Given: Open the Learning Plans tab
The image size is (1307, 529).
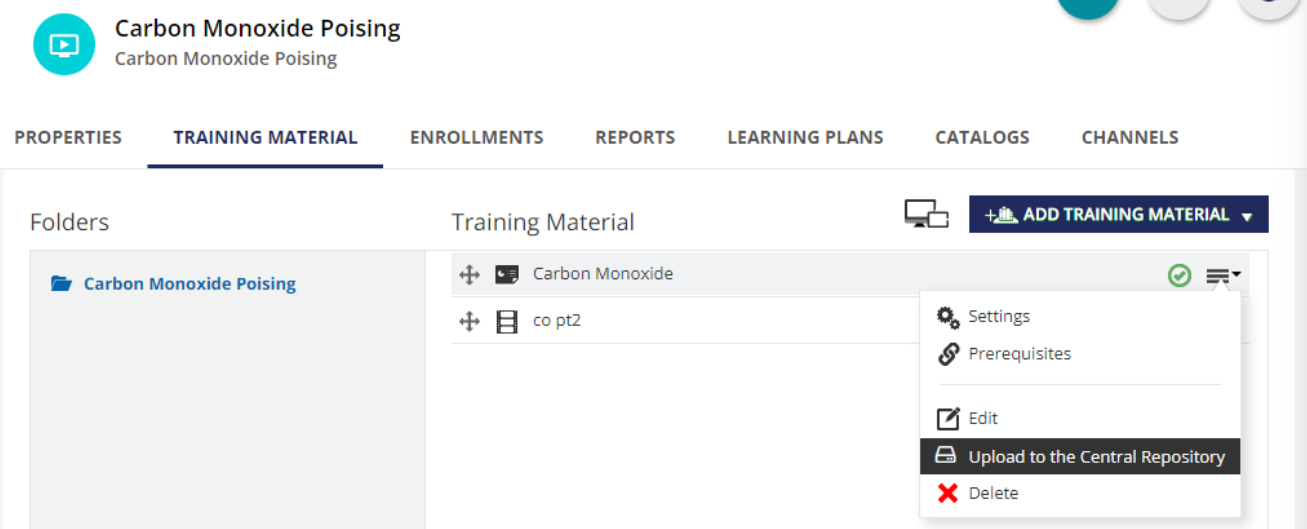Looking at the screenshot, I should pos(805,138).
